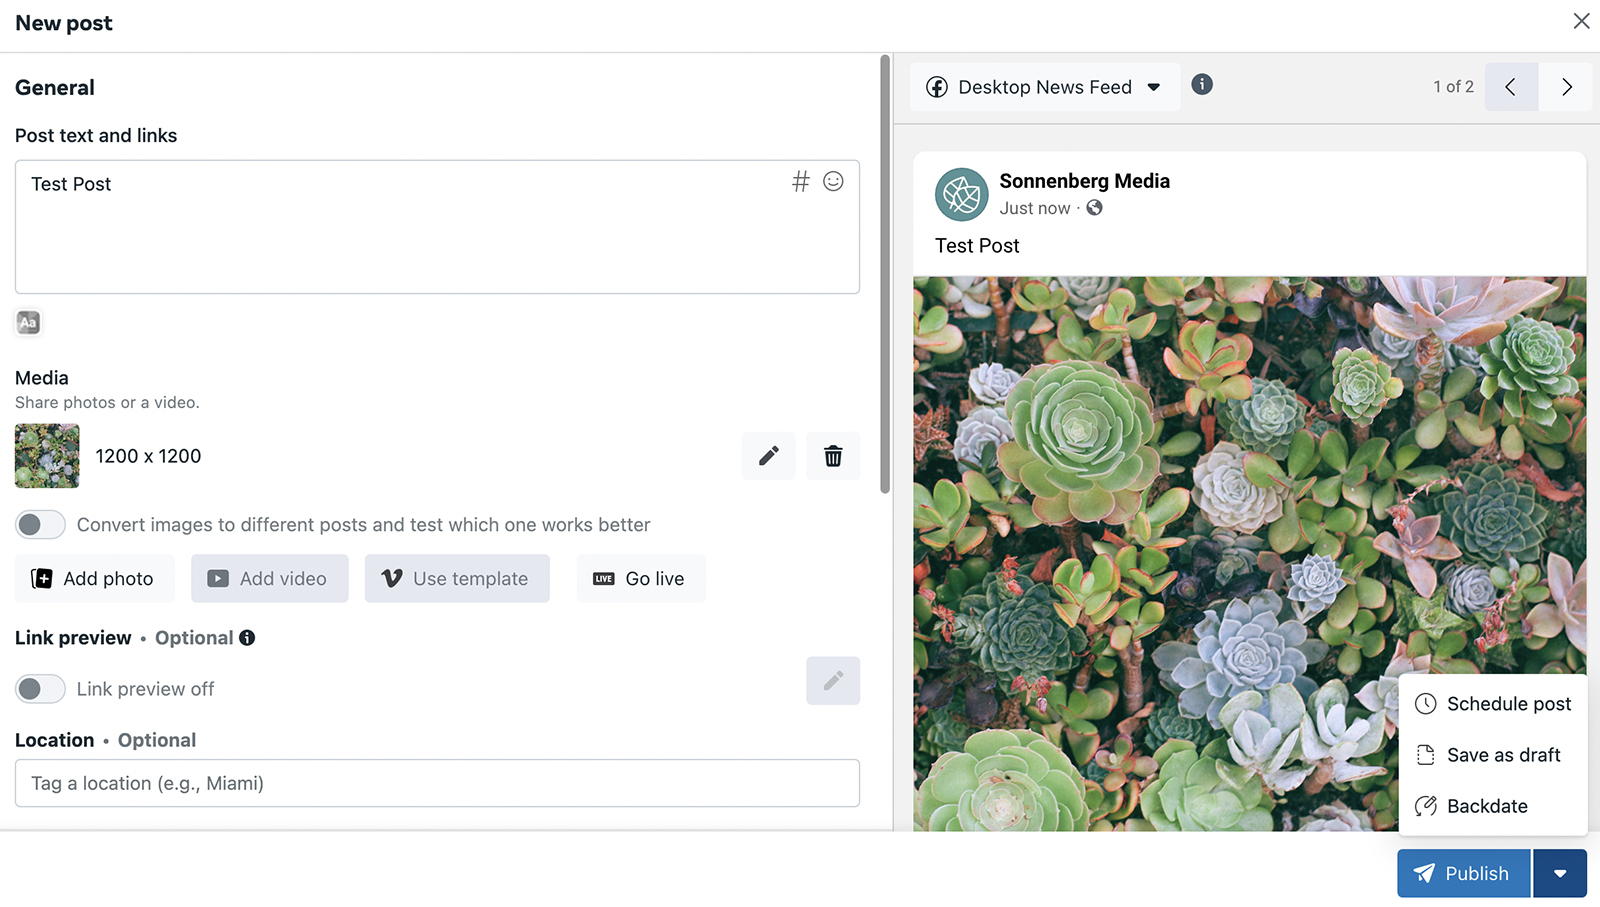Click the info icon beside Desktop News Feed
This screenshot has height=907, width=1600.
[x=1202, y=85]
